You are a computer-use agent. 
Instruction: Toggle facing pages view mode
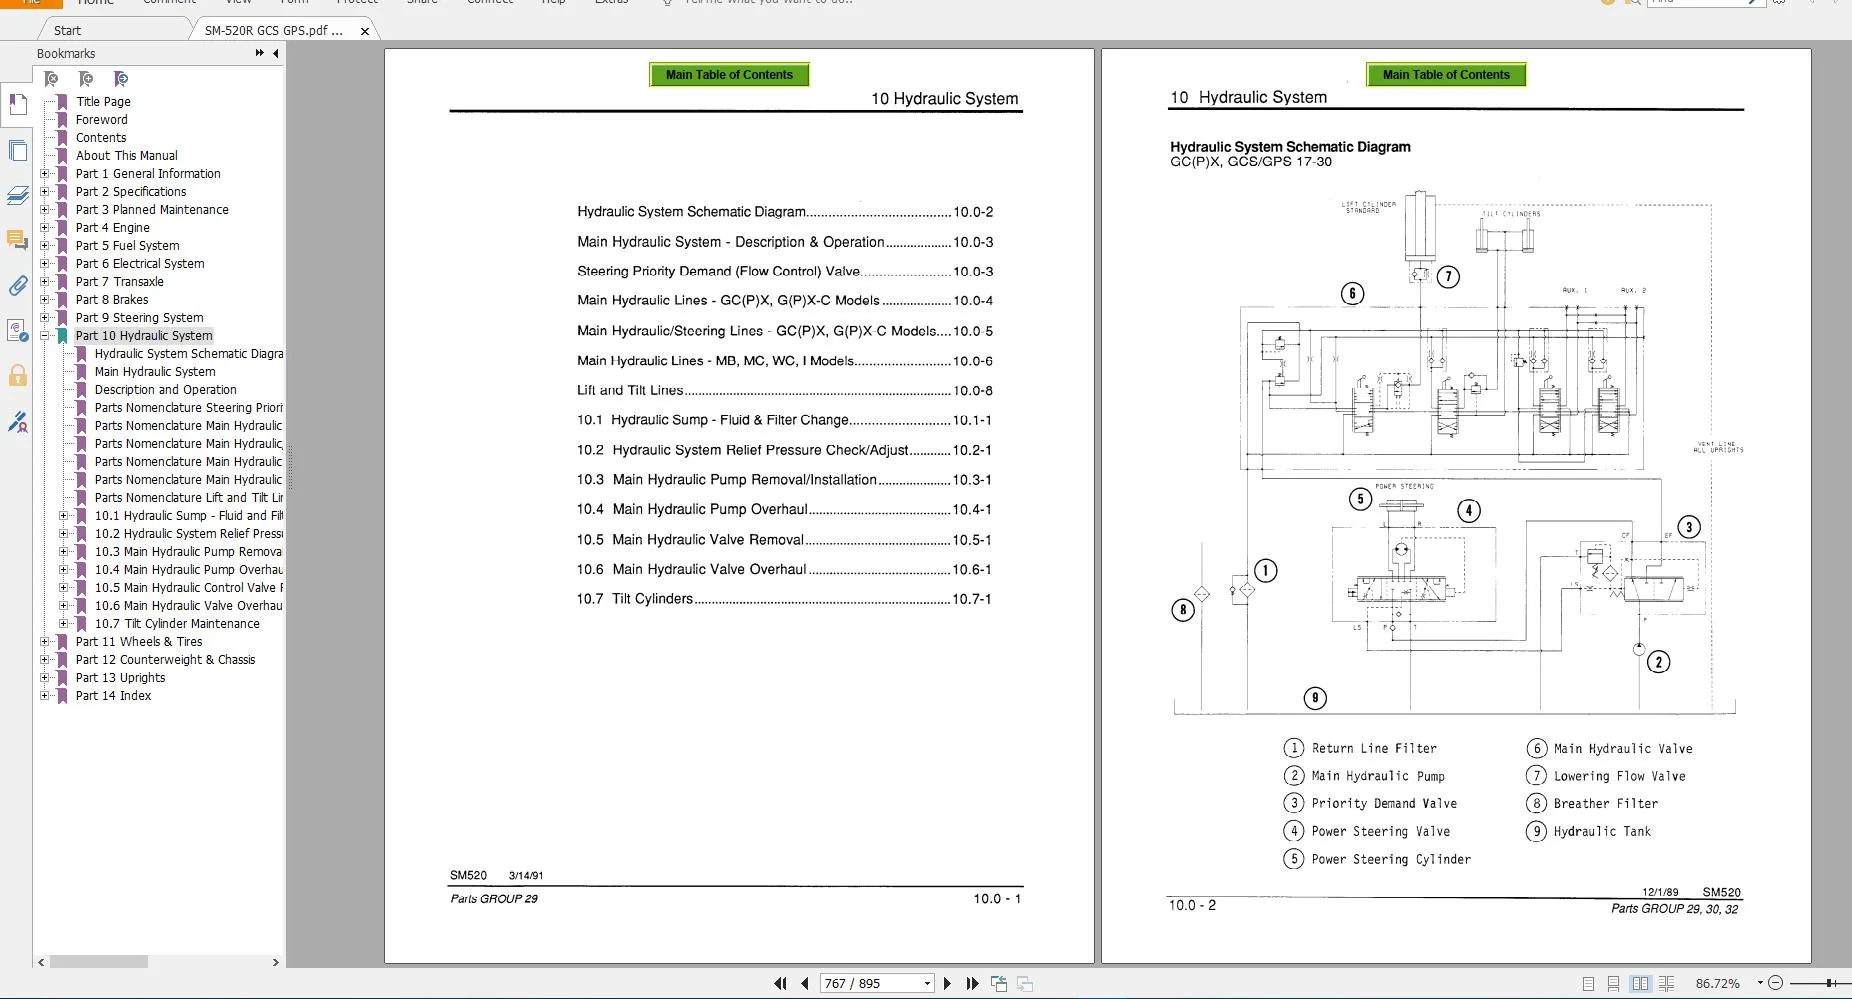click(x=1640, y=984)
